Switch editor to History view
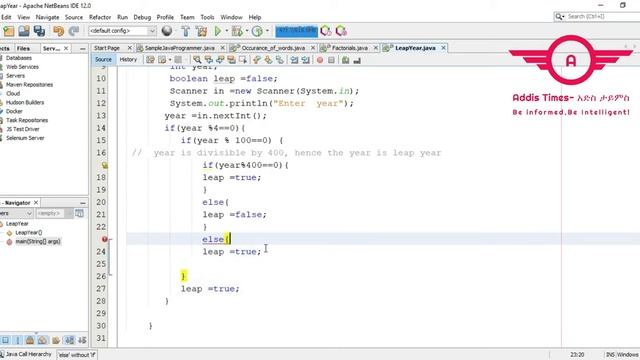640x360 pixels. [128, 60]
